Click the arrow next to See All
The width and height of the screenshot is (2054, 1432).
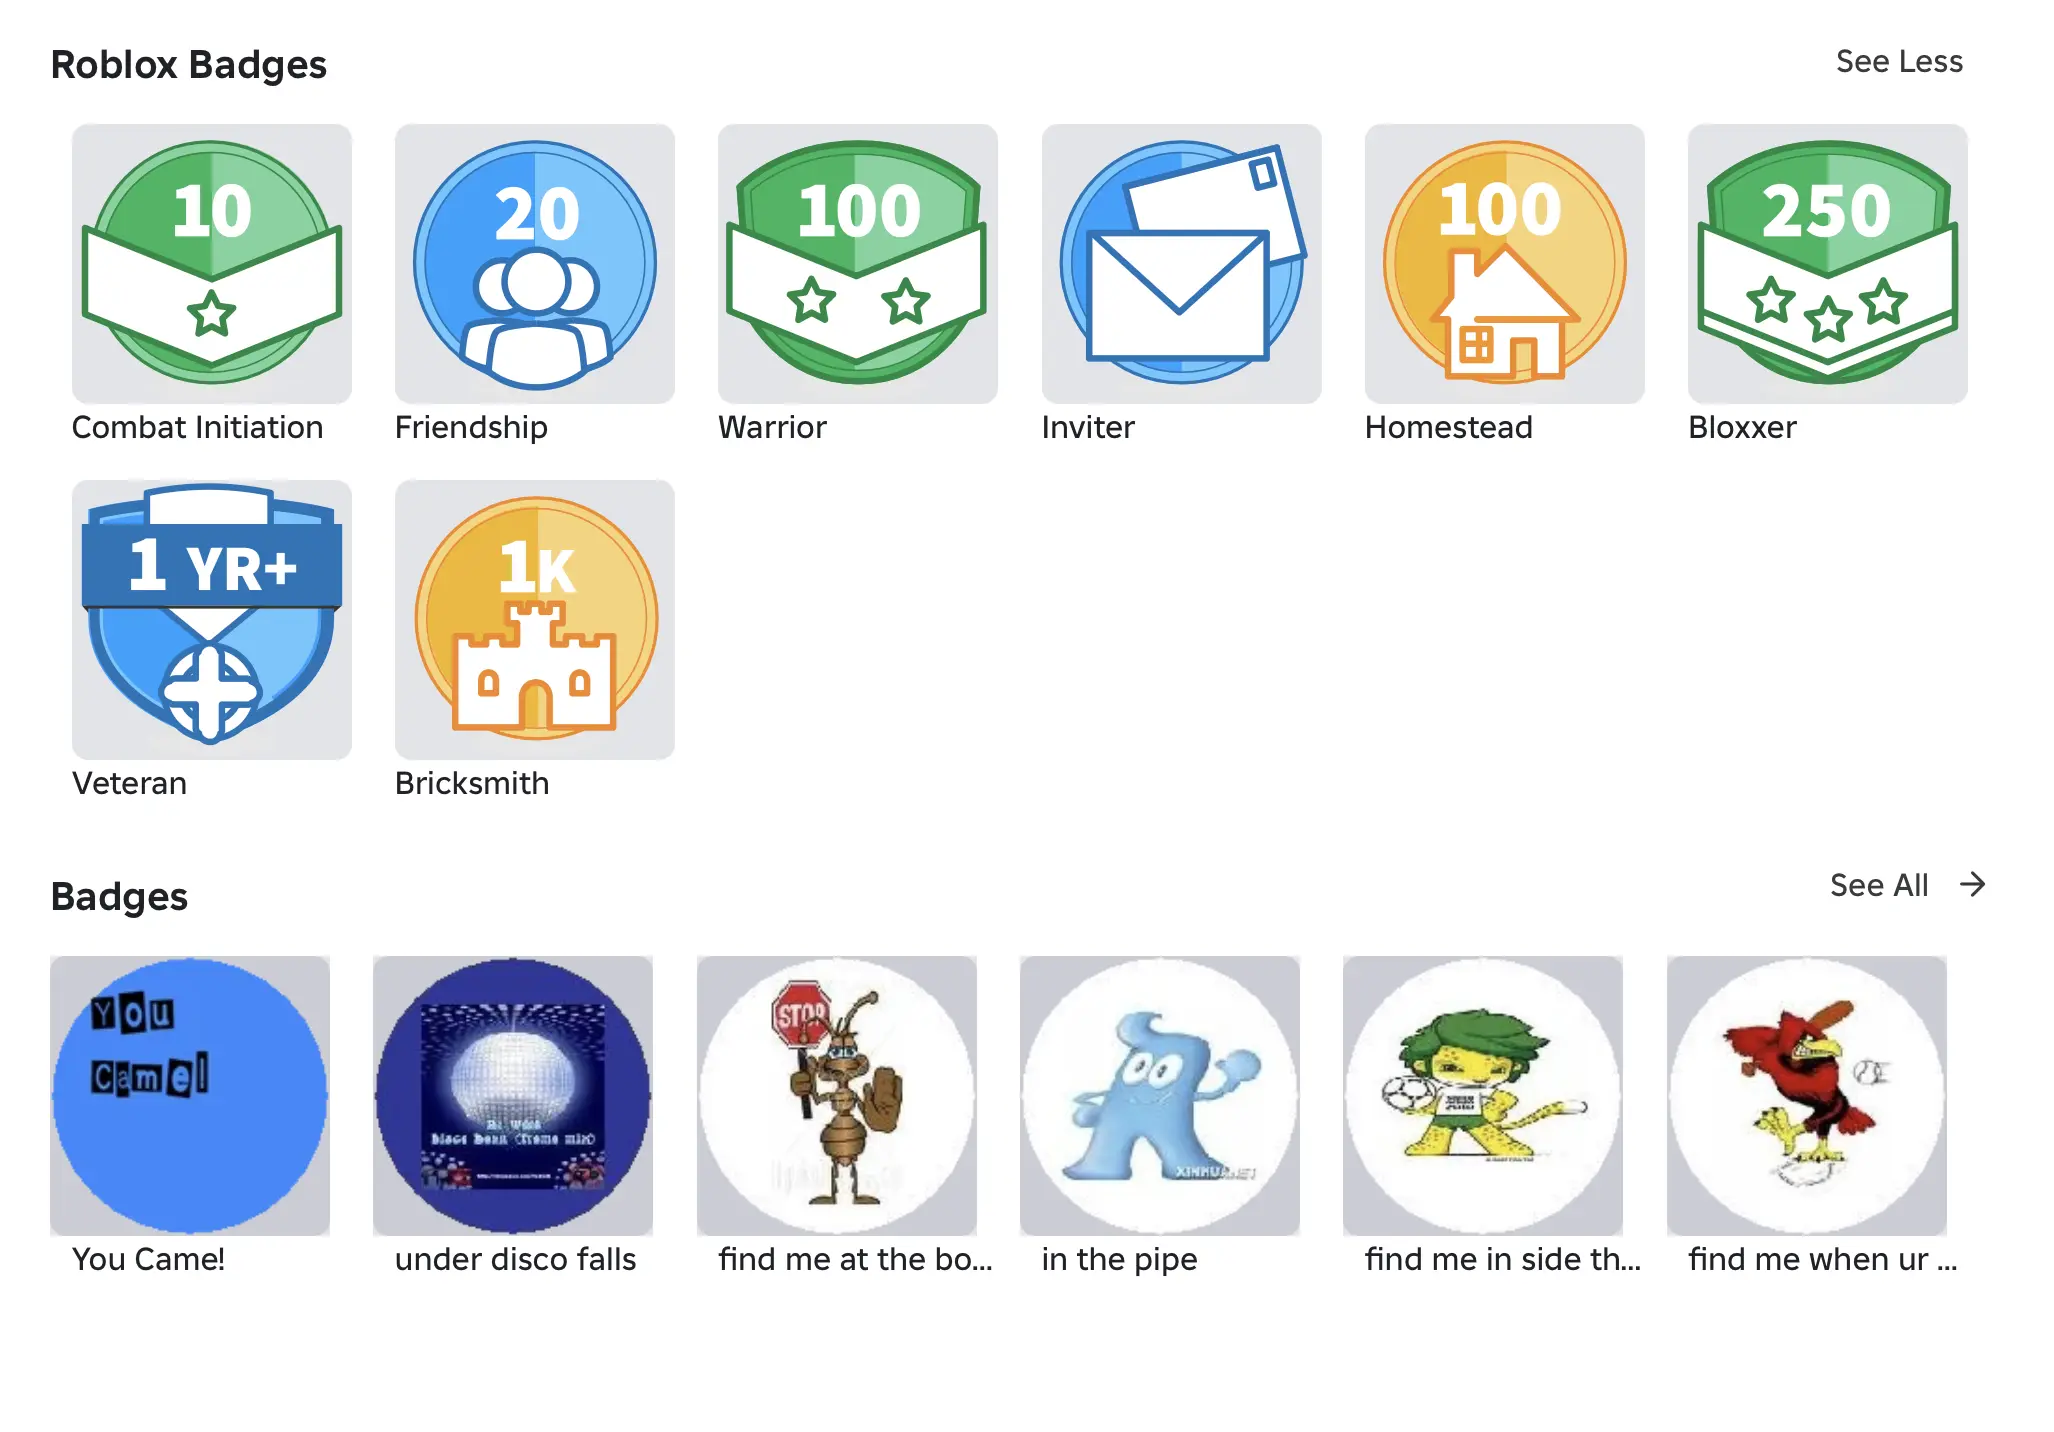[x=1972, y=884]
